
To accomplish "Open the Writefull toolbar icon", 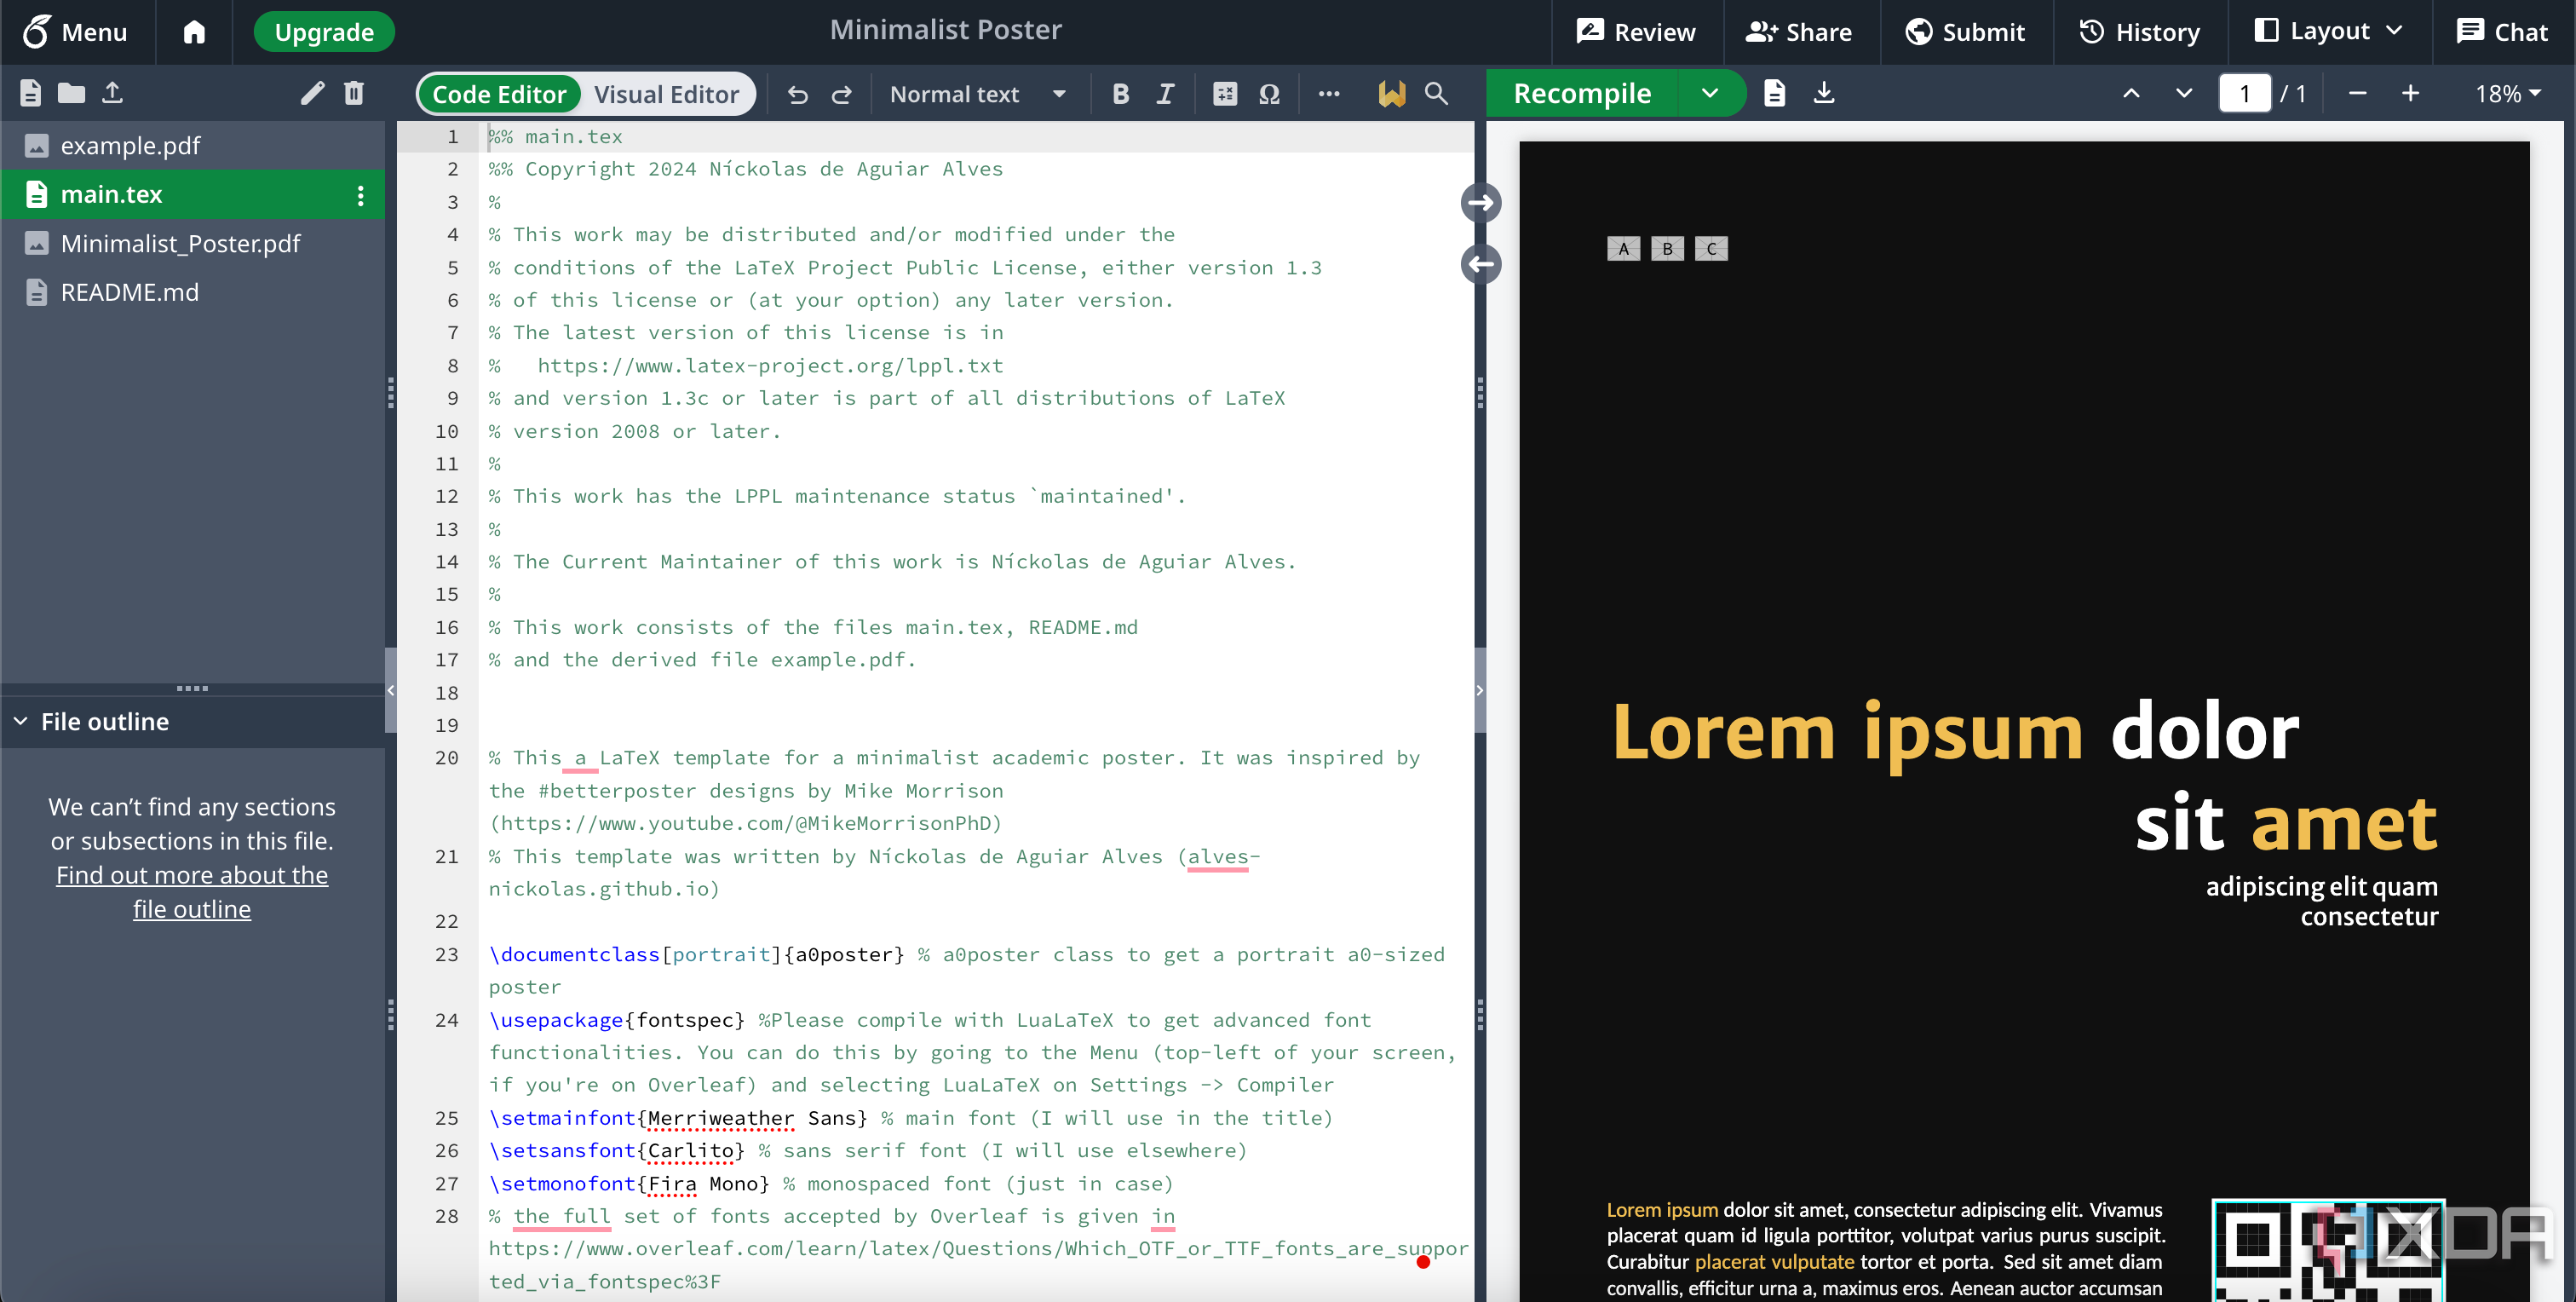I will click(x=1391, y=93).
